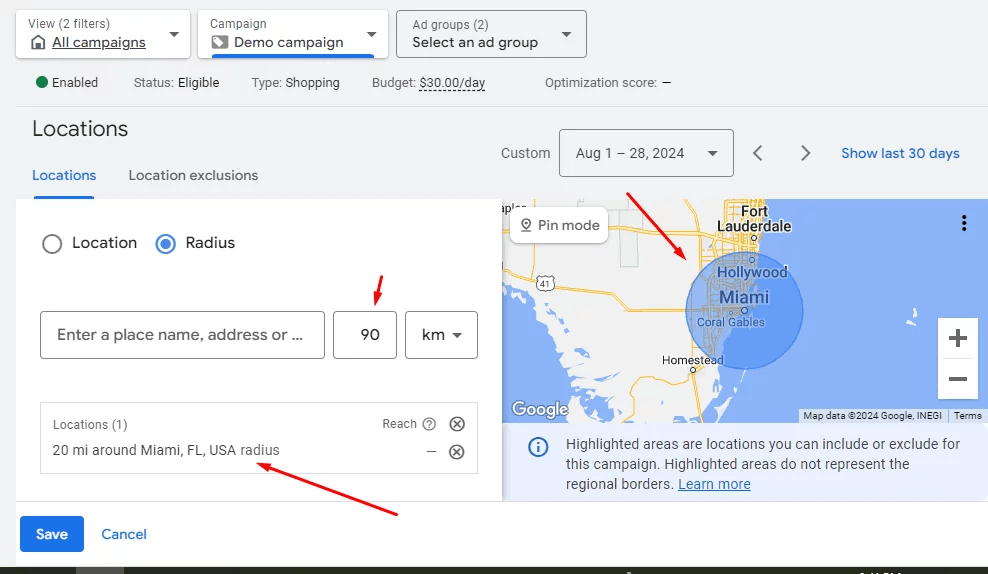
Task: Toggle Pin mode on the map
Action: 560,225
